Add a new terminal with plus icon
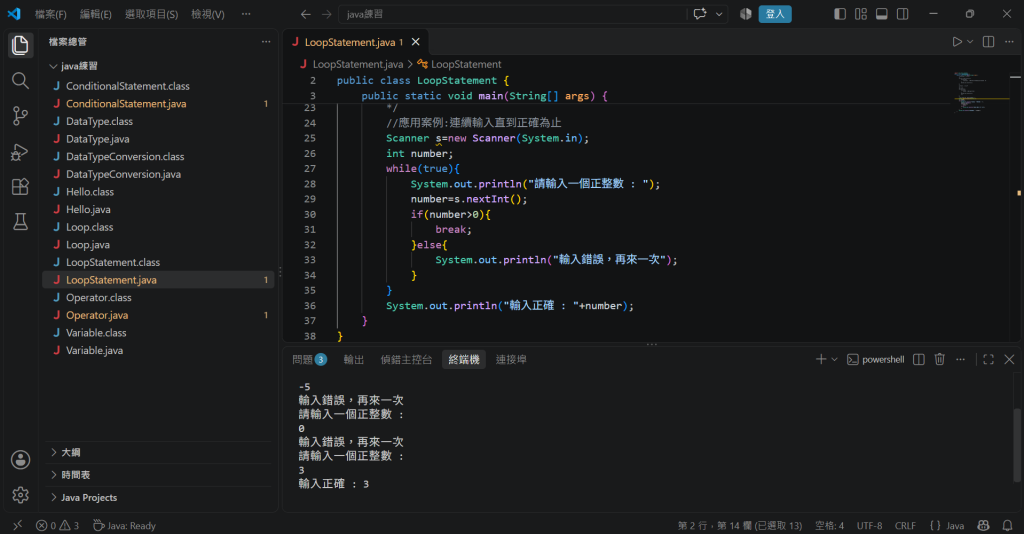The width and height of the screenshot is (1024, 534). [x=821, y=359]
